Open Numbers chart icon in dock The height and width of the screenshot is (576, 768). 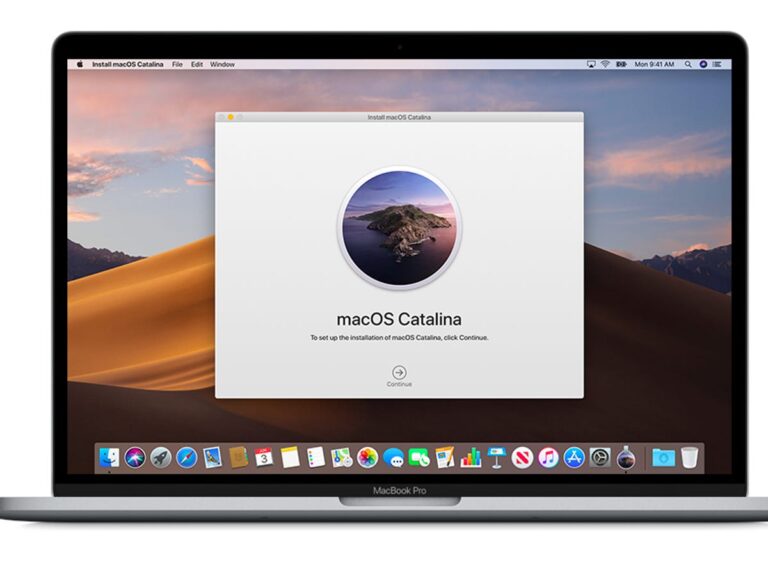pos(471,458)
